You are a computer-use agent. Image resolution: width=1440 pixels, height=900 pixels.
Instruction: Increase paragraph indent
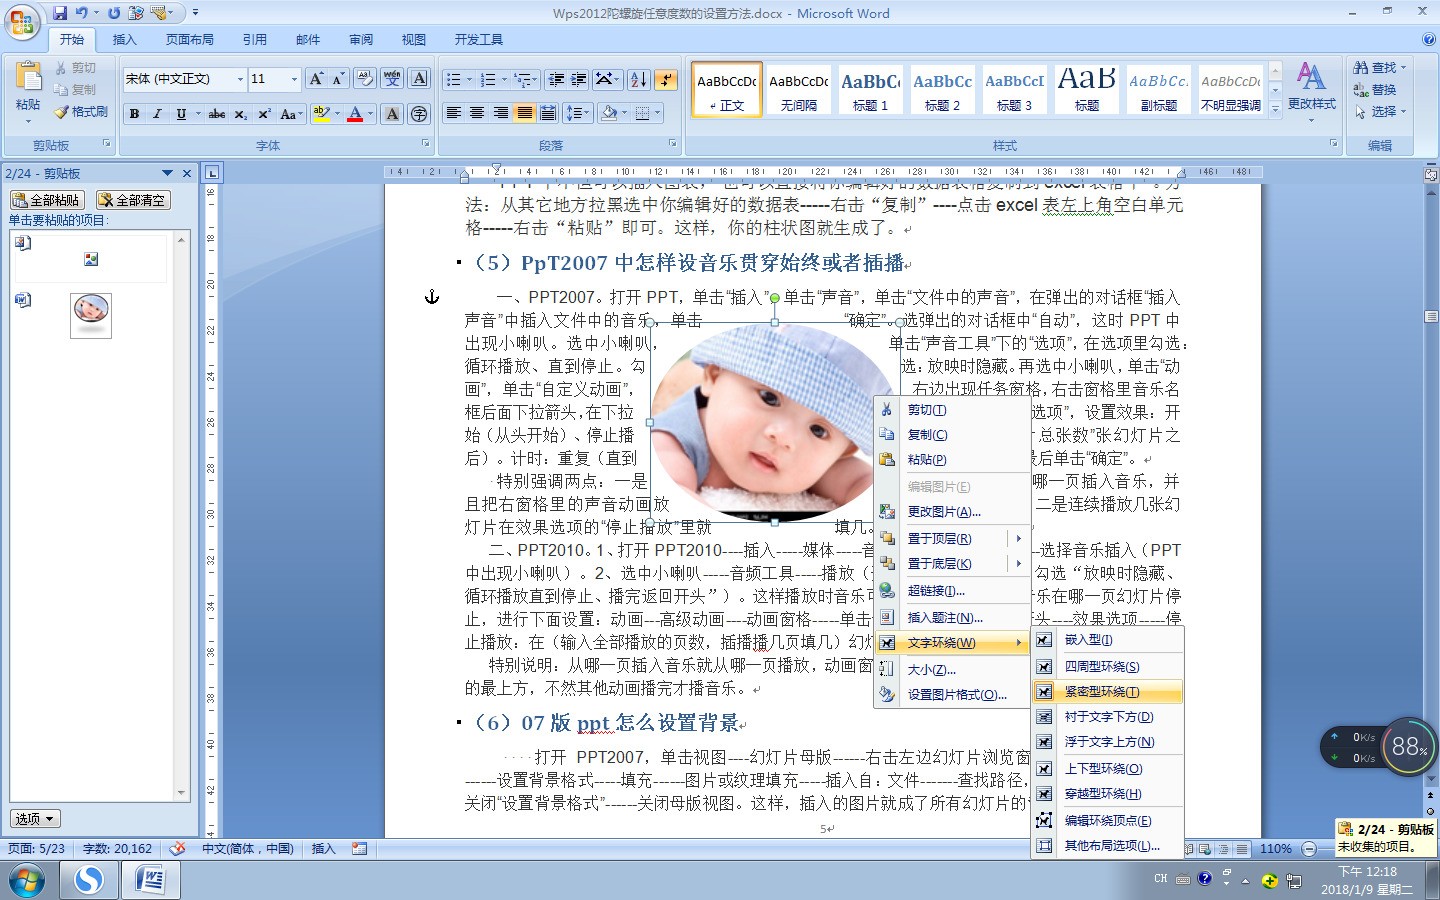coord(579,79)
